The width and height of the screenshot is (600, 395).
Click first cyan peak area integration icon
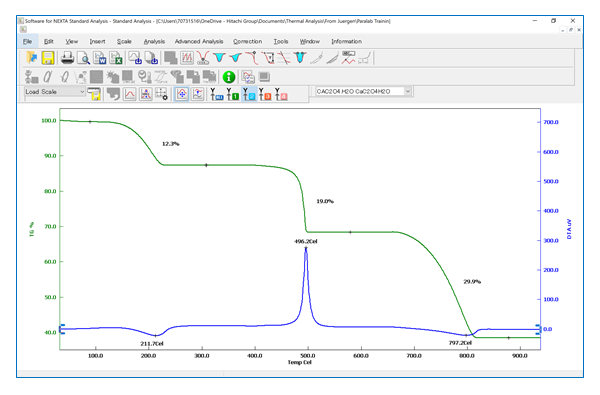[219, 58]
